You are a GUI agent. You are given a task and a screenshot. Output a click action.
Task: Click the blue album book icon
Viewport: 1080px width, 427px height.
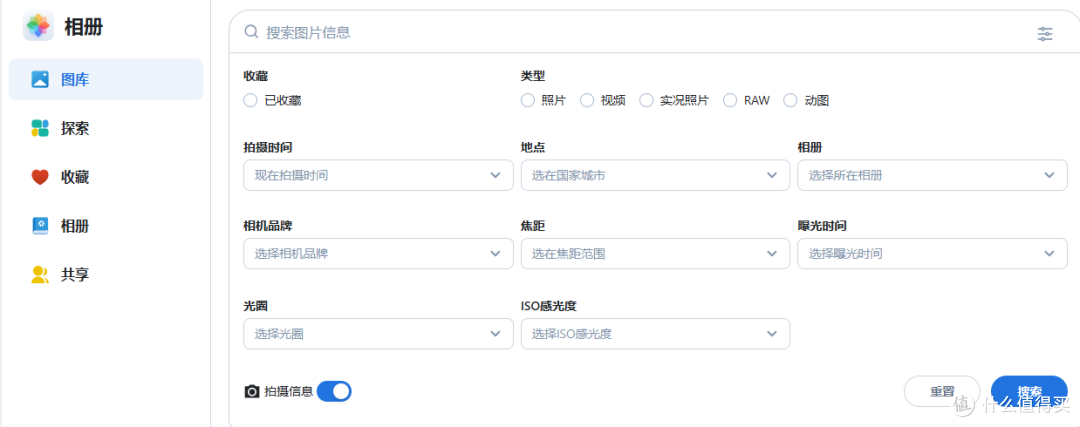coord(40,226)
